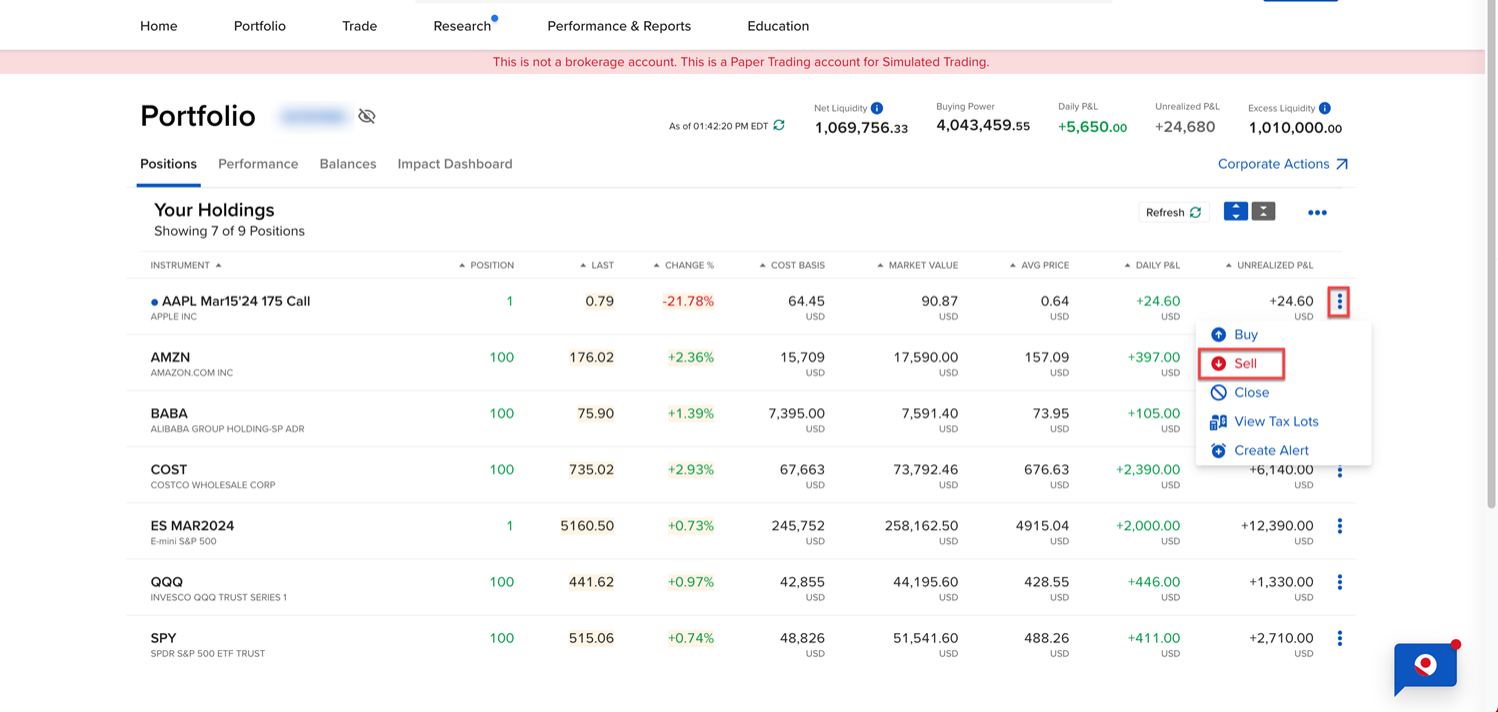Click SPY daily P&L +411.00
1498x712 pixels.
1154,638
